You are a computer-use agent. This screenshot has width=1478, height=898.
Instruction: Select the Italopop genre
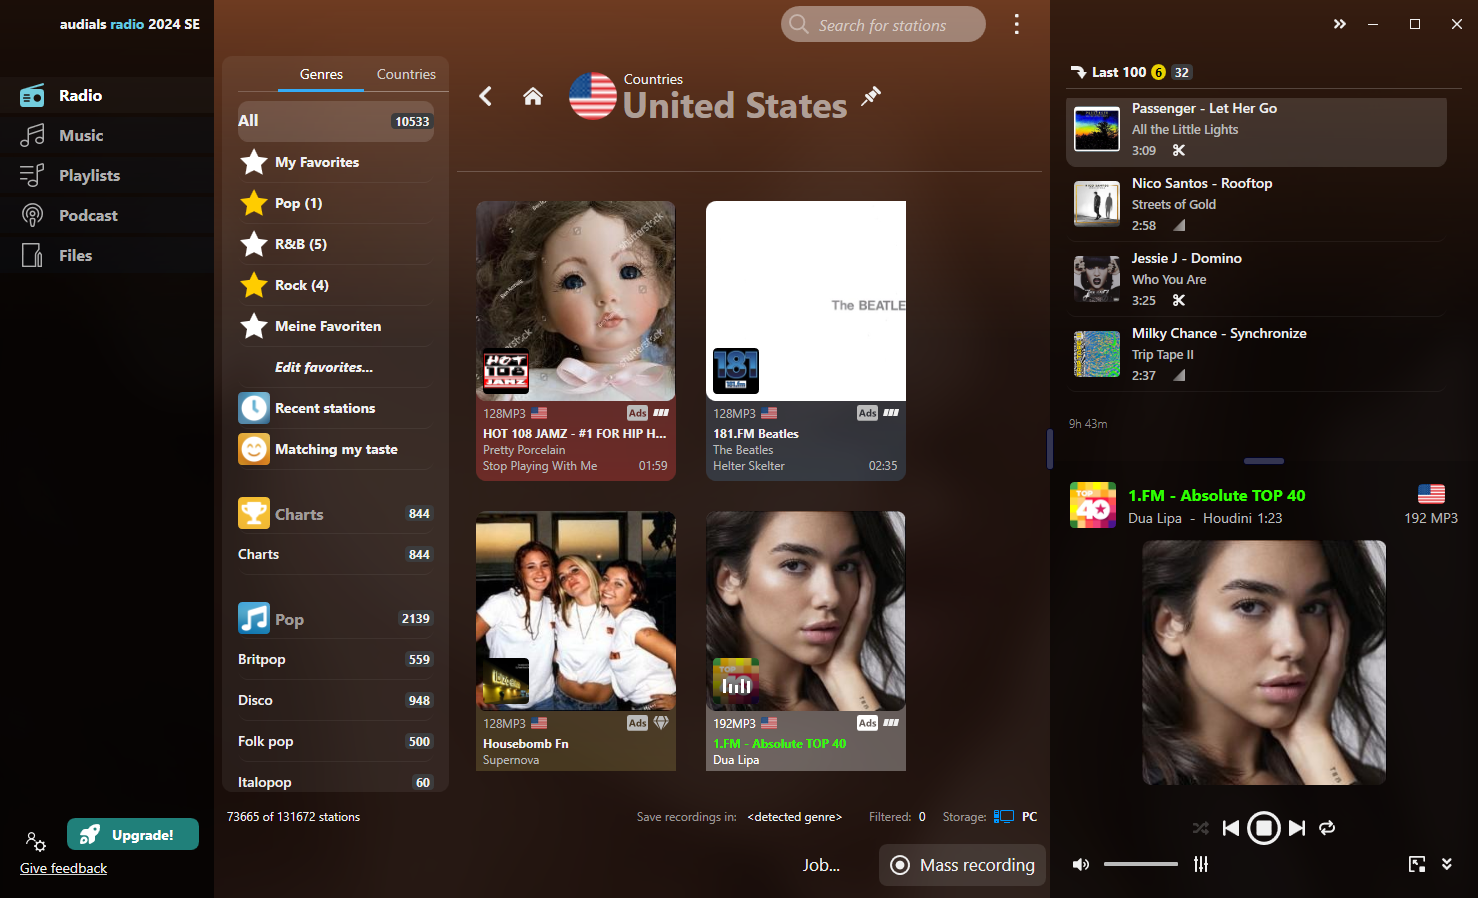(x=335, y=782)
